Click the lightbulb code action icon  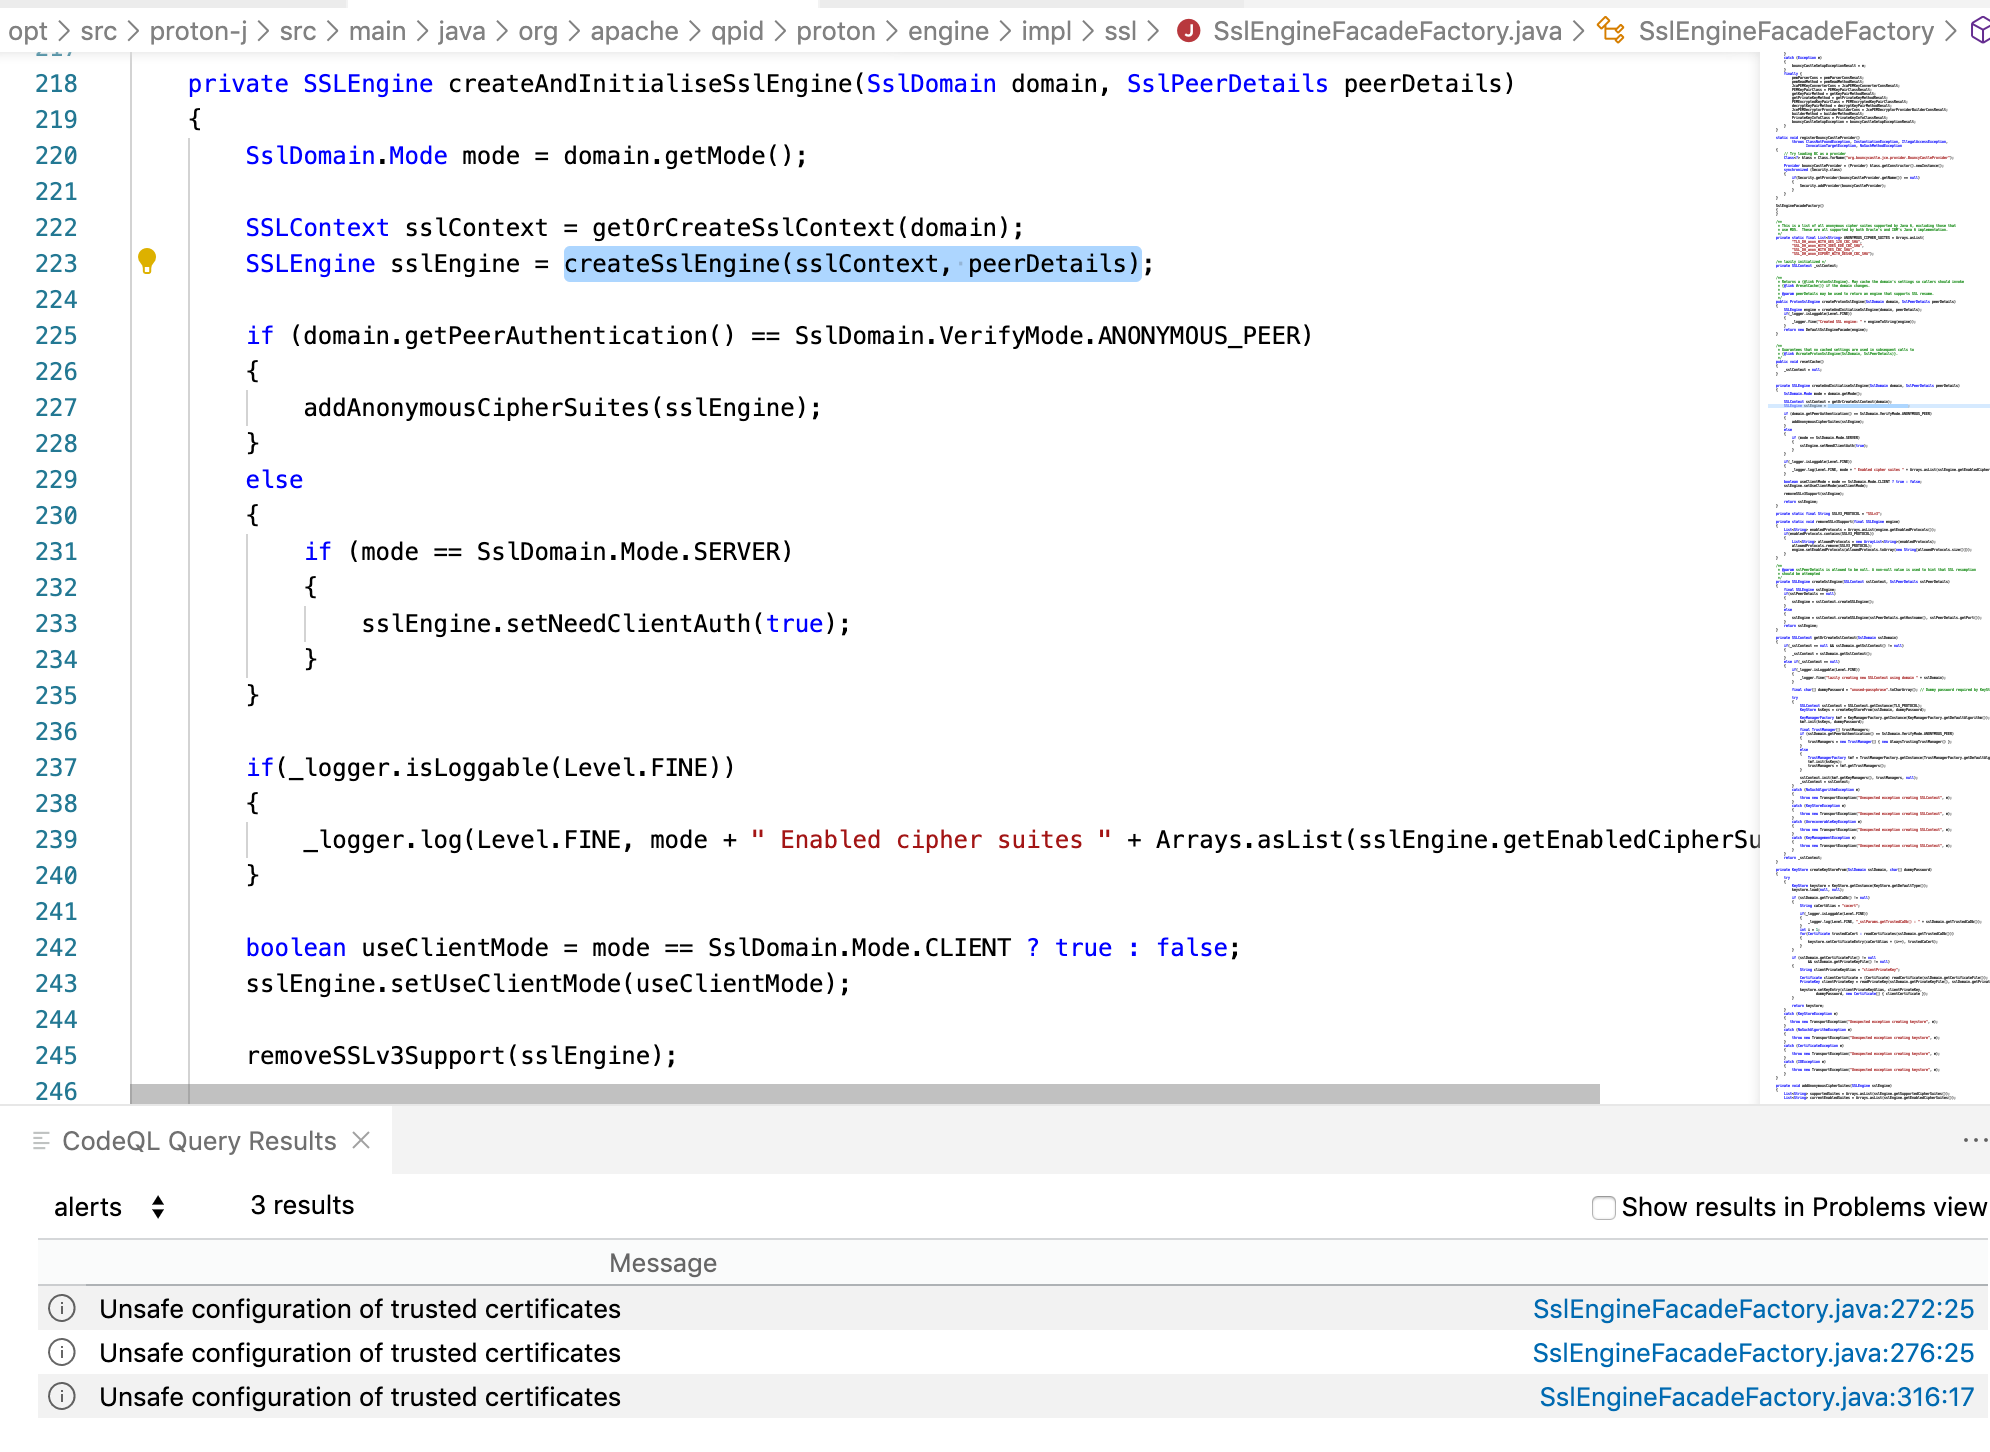147,261
